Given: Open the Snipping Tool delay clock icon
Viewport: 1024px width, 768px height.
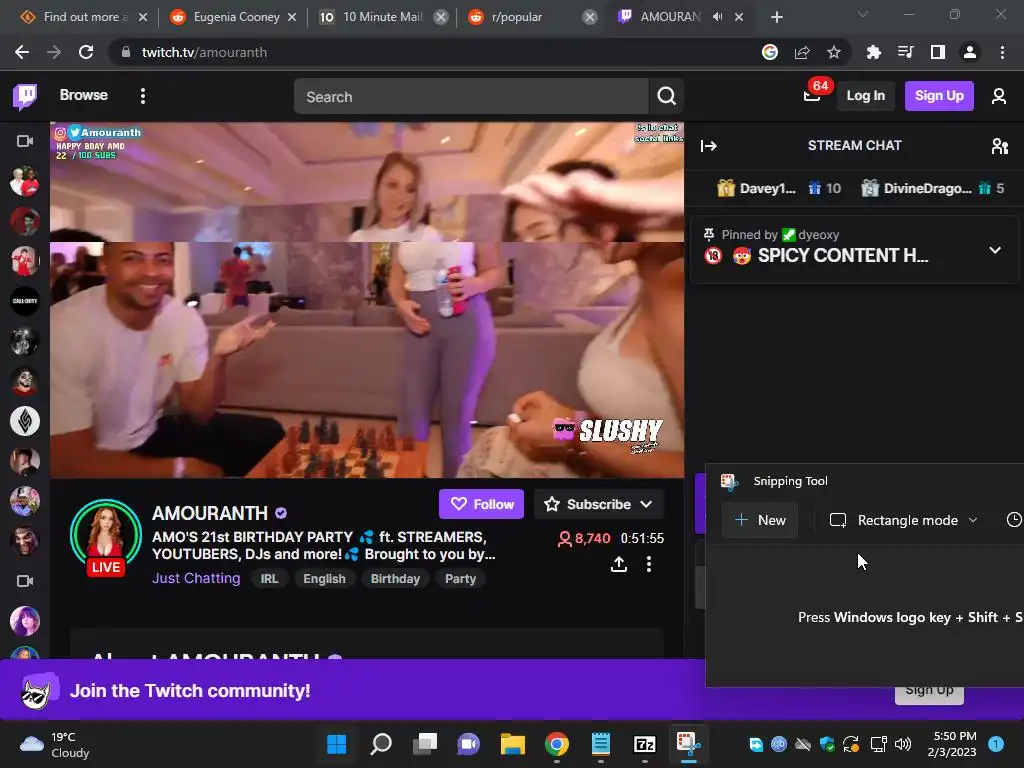Looking at the screenshot, I should [1013, 520].
